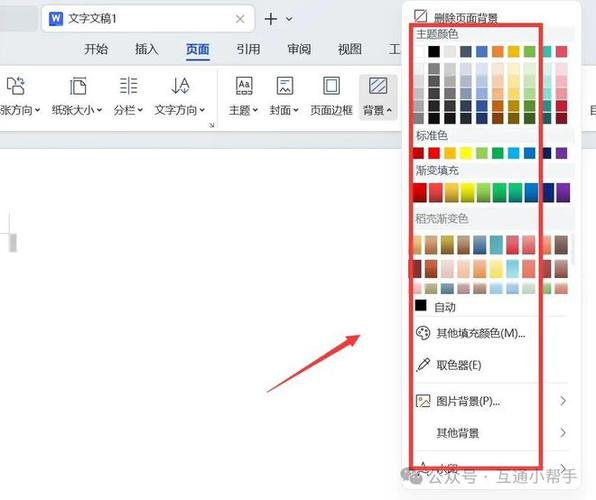Select the 页面 ribbon tab
The image size is (596, 500).
(x=198, y=49)
